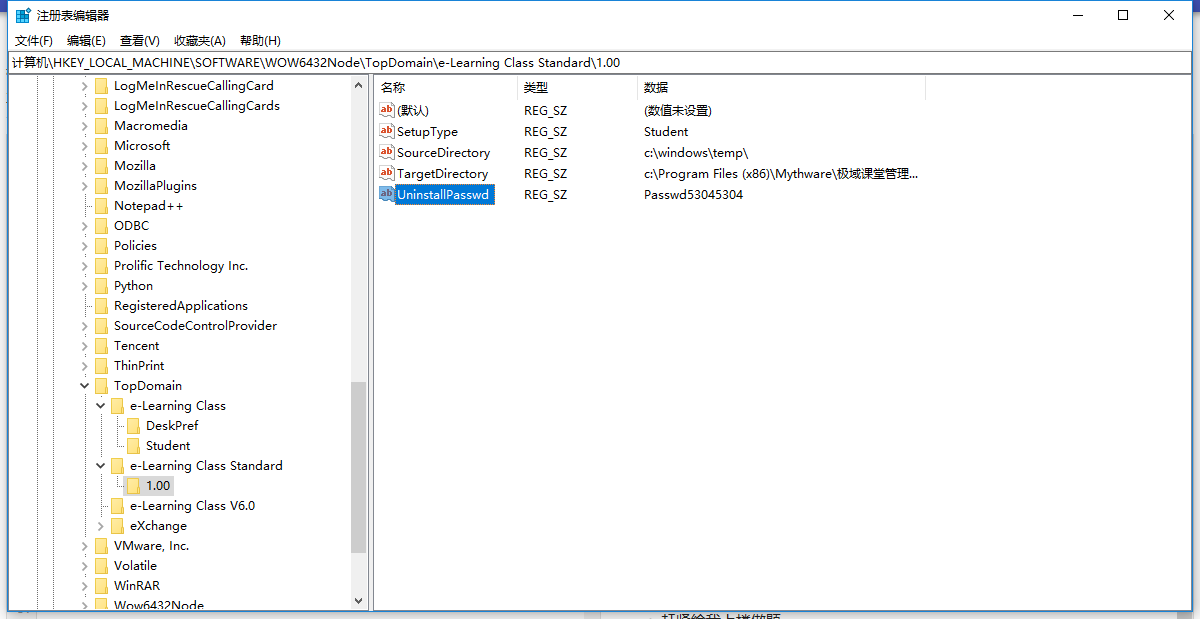Collapse the e-Learning Class Standard node
The height and width of the screenshot is (619, 1200).
pyautogui.click(x=101, y=466)
